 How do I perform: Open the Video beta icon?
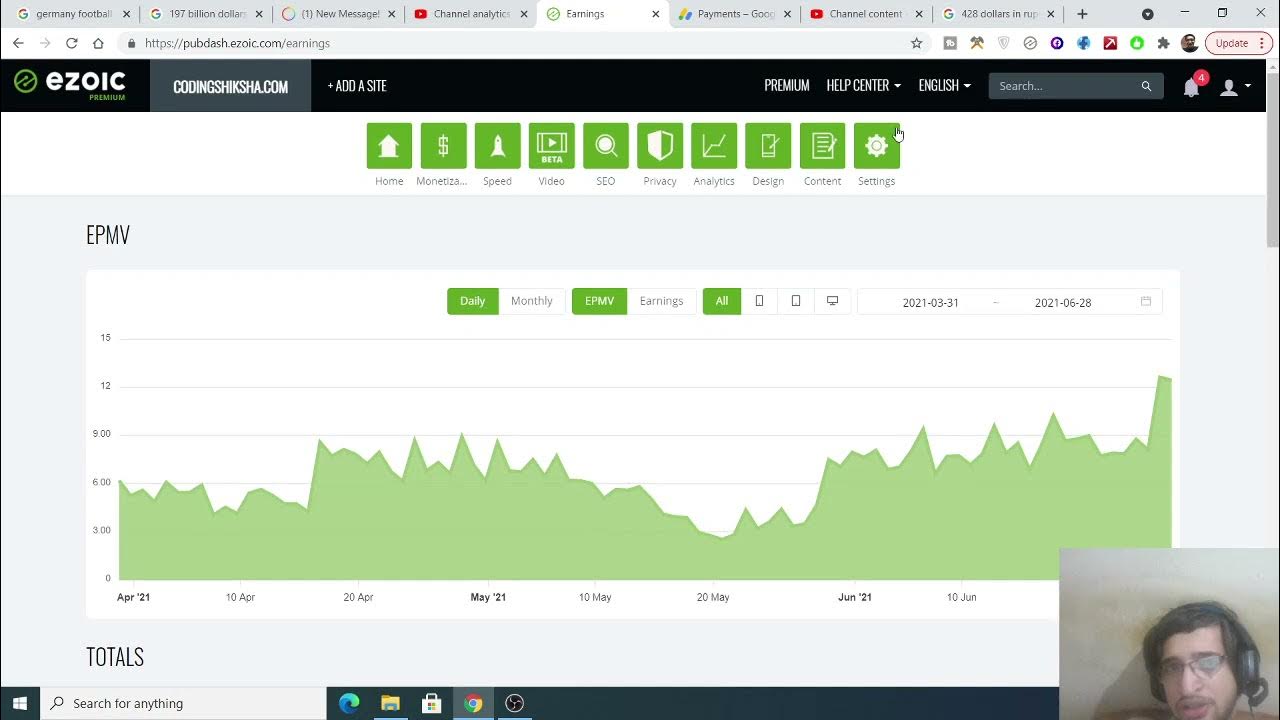coord(551,146)
